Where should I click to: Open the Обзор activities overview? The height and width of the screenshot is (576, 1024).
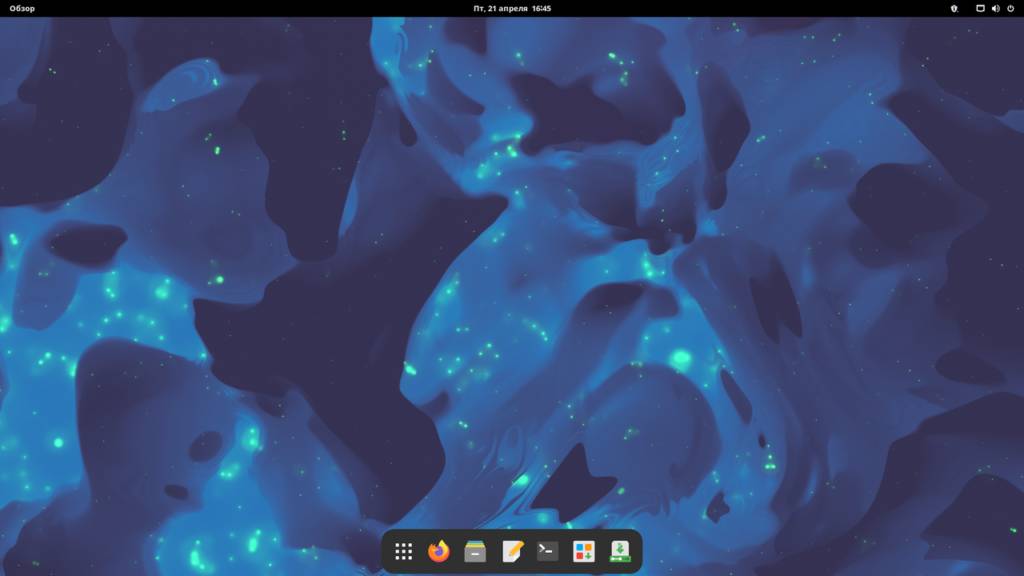(22, 8)
